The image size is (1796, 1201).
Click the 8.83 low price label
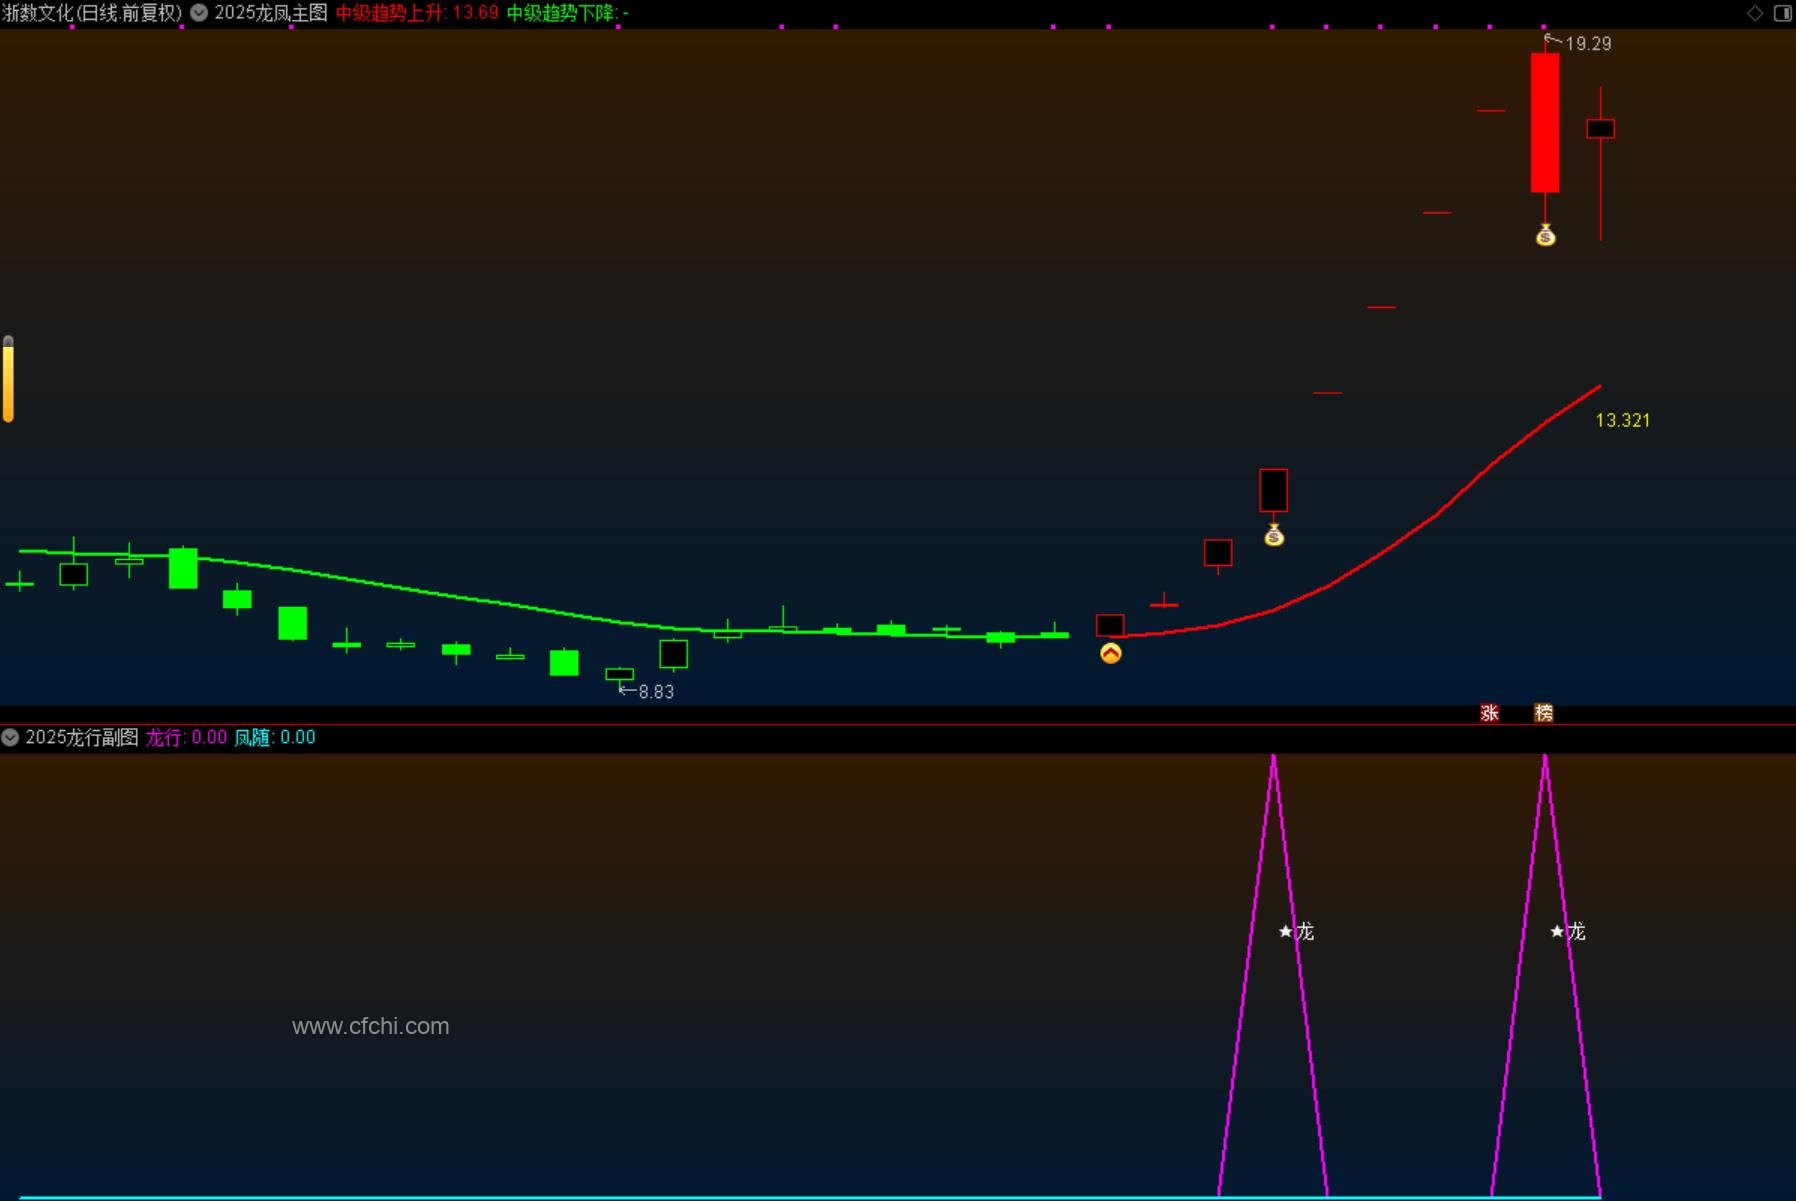click(656, 692)
